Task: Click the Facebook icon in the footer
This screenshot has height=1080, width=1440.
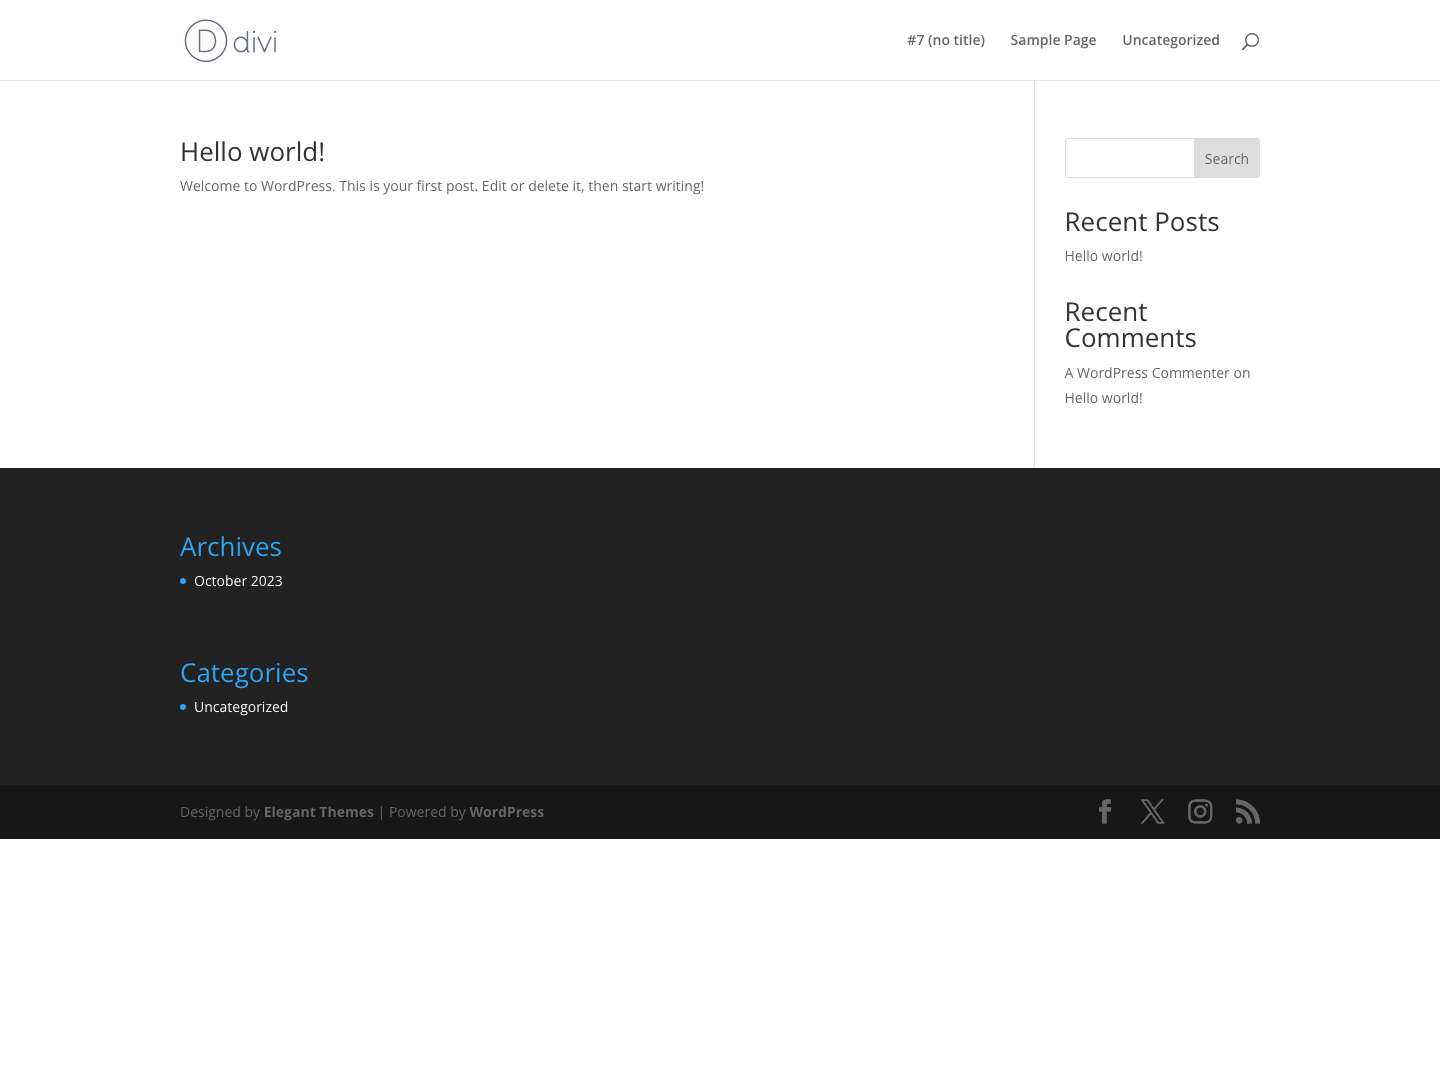Action: tap(1105, 811)
